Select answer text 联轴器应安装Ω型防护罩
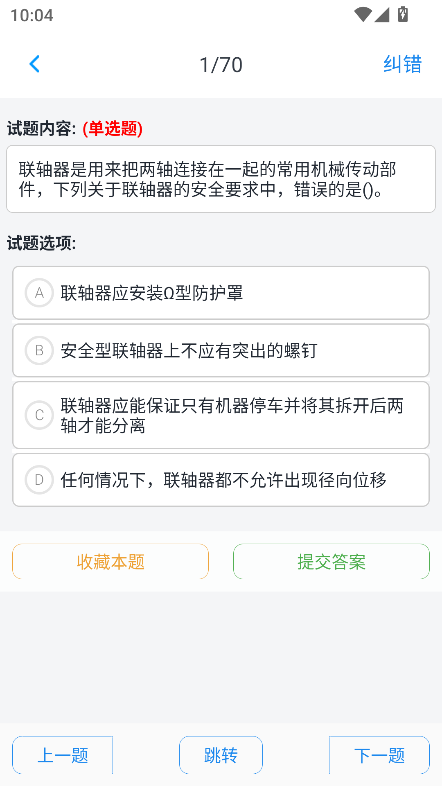The width and height of the screenshot is (442, 786). [x=152, y=293]
